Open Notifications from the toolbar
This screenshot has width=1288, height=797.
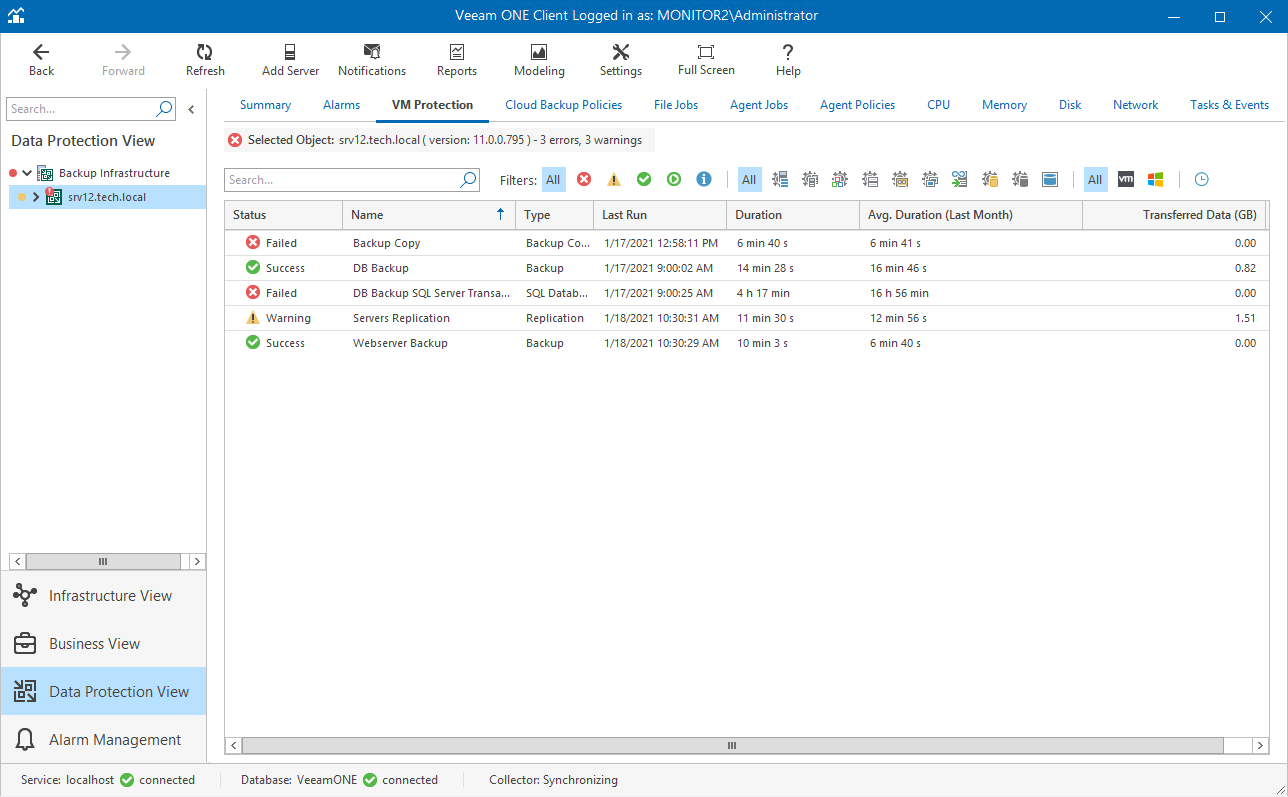tap(372, 61)
